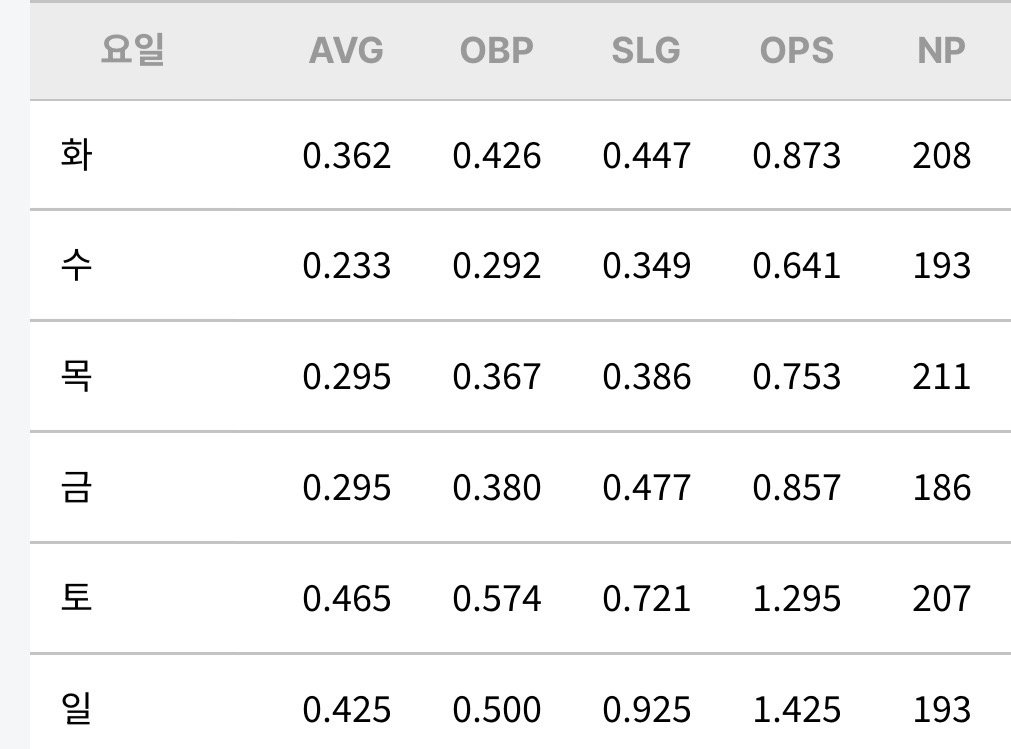Click the NP value 211
1011x749 pixels.
click(941, 377)
